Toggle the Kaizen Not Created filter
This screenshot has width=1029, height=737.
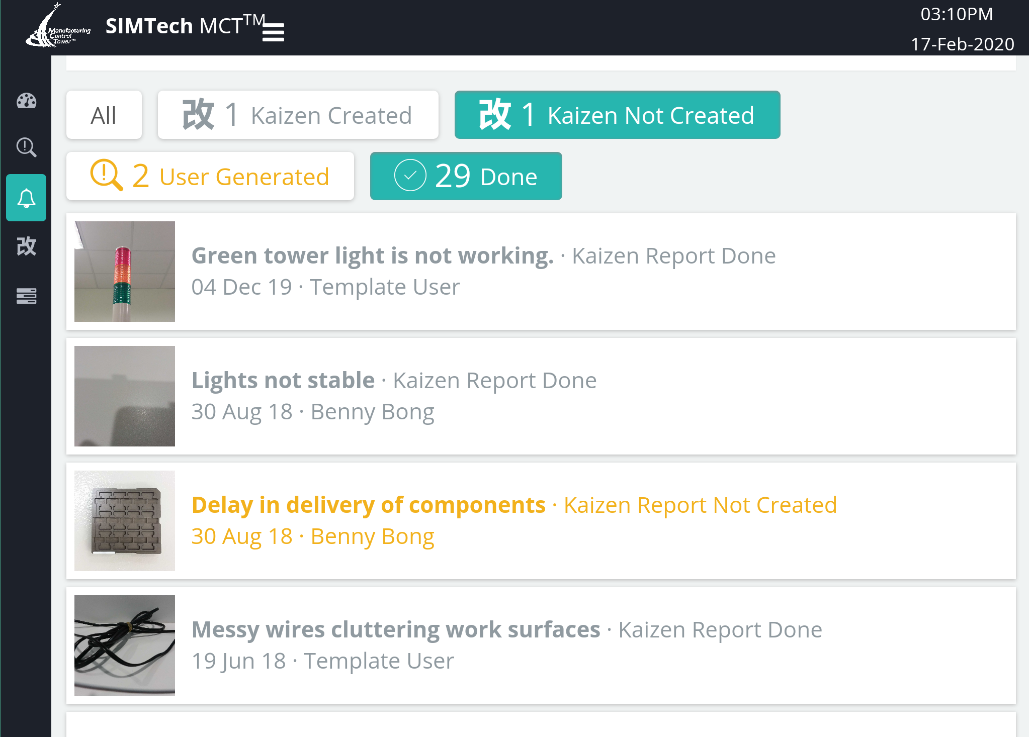[617, 115]
